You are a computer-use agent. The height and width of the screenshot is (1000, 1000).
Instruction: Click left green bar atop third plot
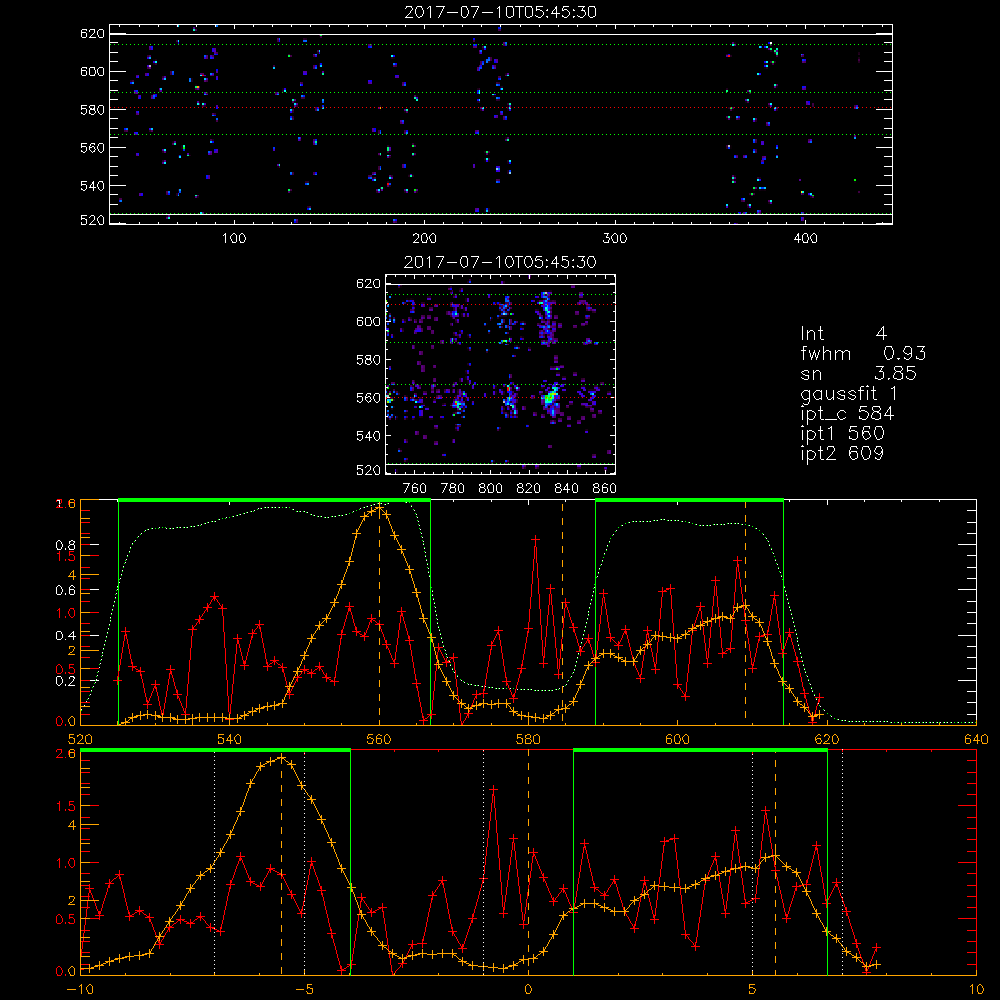(x=274, y=500)
